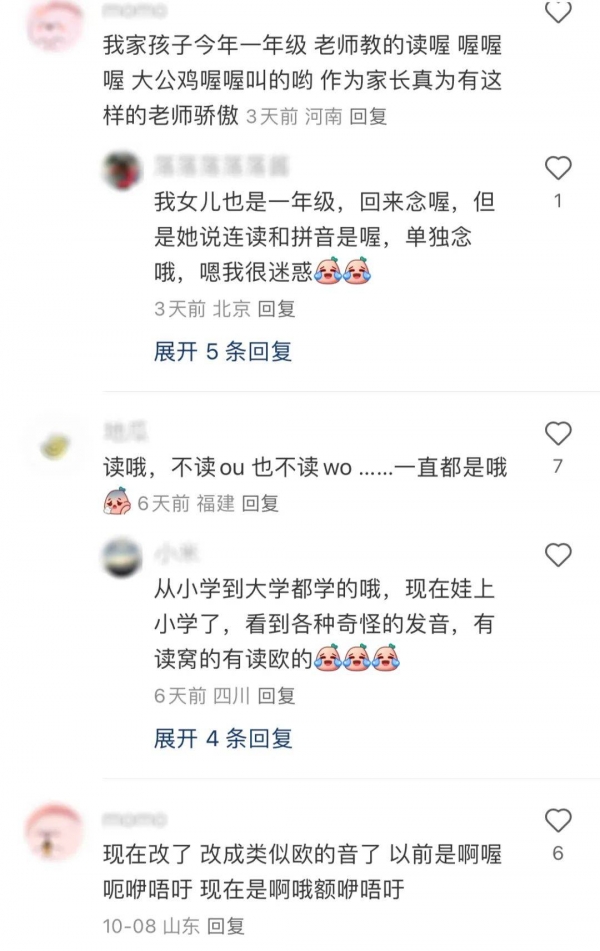Like the 山东 comment with 6 likes

click(x=558, y=821)
